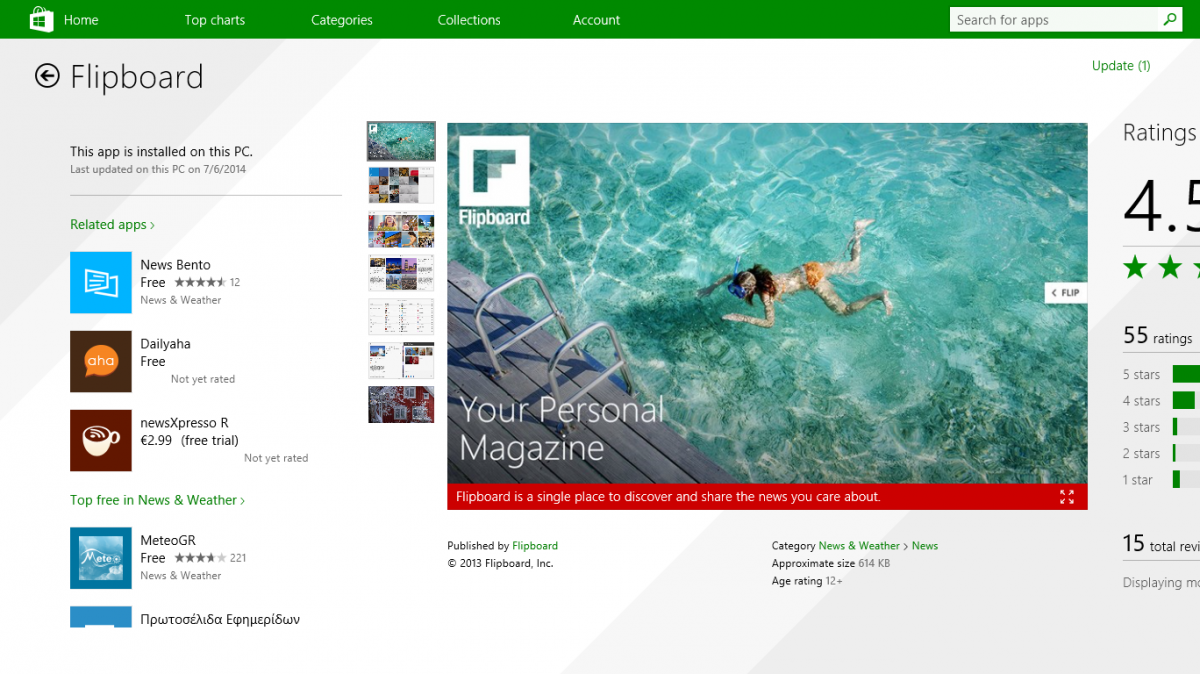
Task: Click the Flipboard description red banner
Action: pyautogui.click(x=767, y=497)
